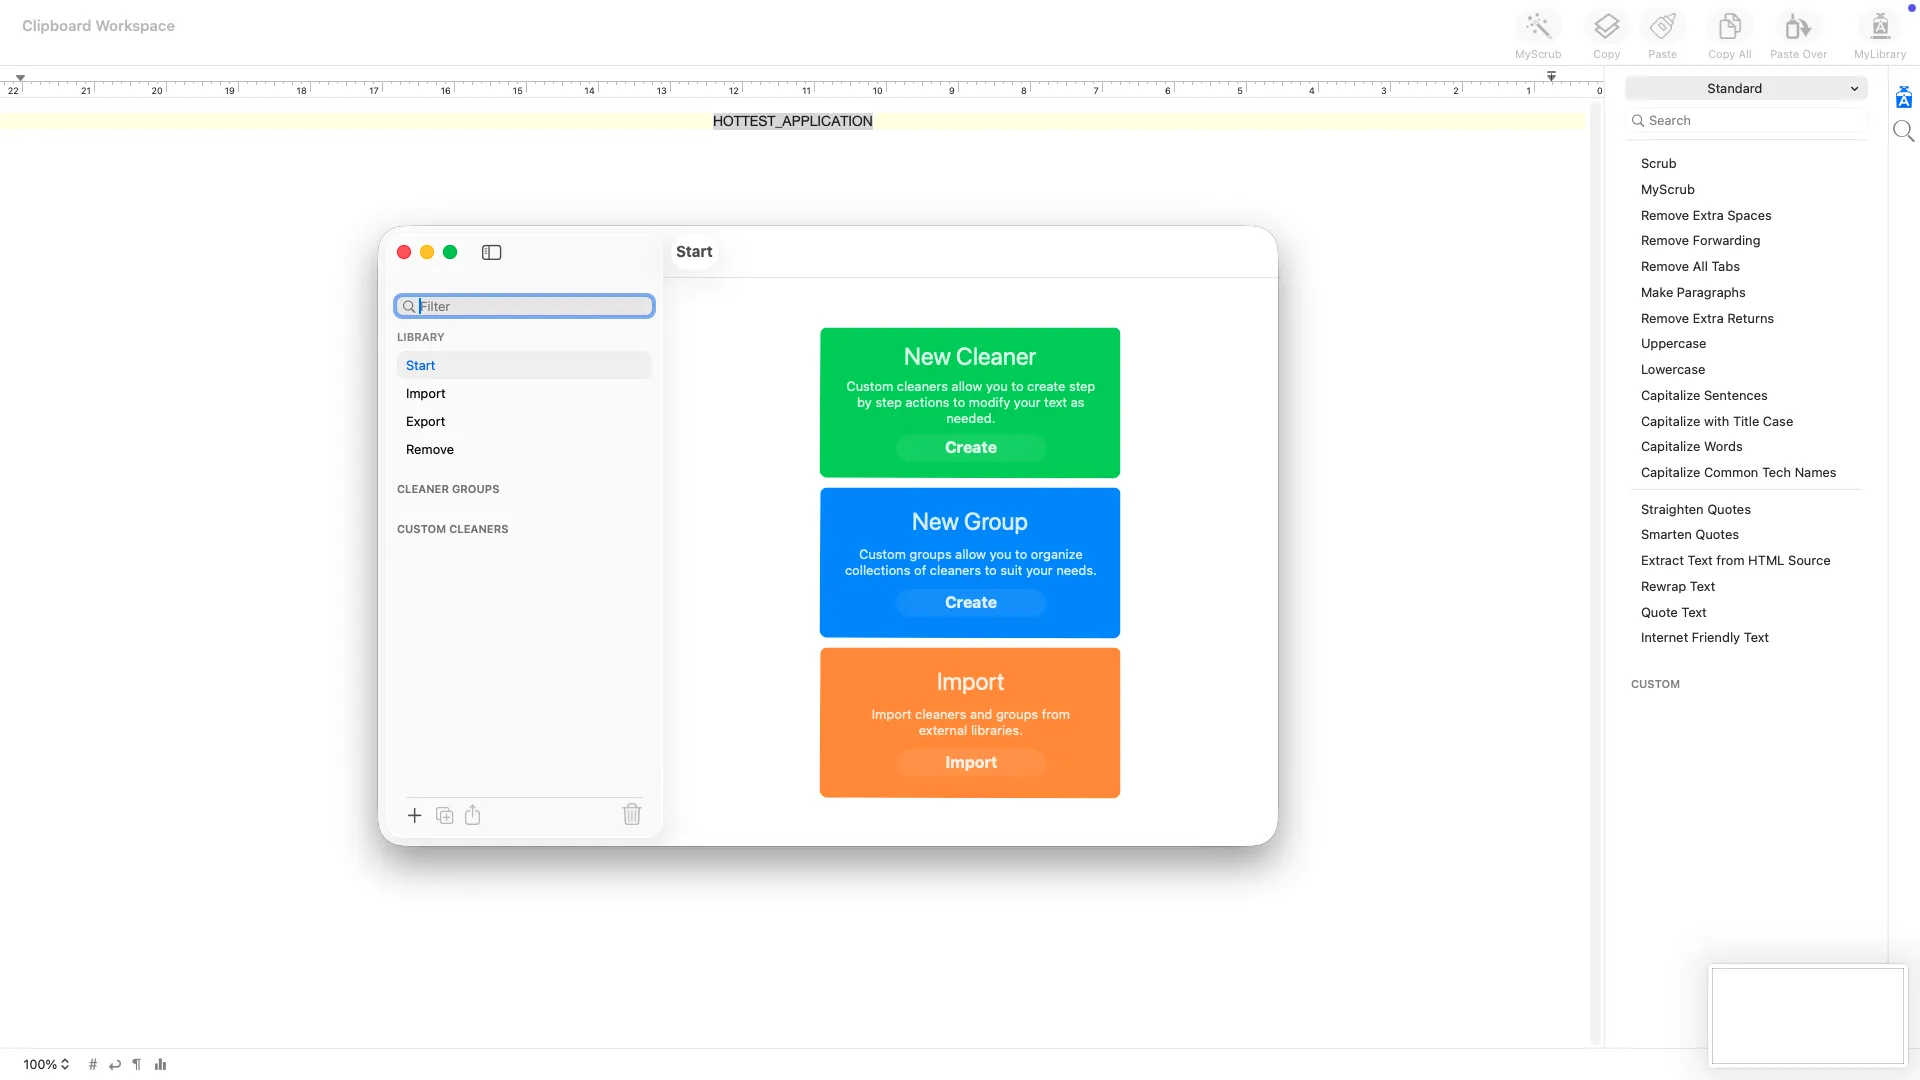Toggle line numbers with the hash icon
1920x1080 pixels.
(93, 1065)
